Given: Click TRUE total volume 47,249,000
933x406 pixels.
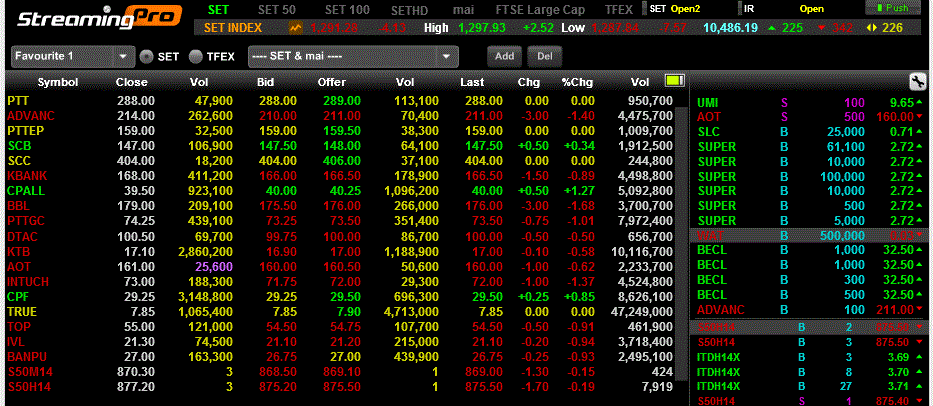Looking at the screenshot, I should coord(642,312).
